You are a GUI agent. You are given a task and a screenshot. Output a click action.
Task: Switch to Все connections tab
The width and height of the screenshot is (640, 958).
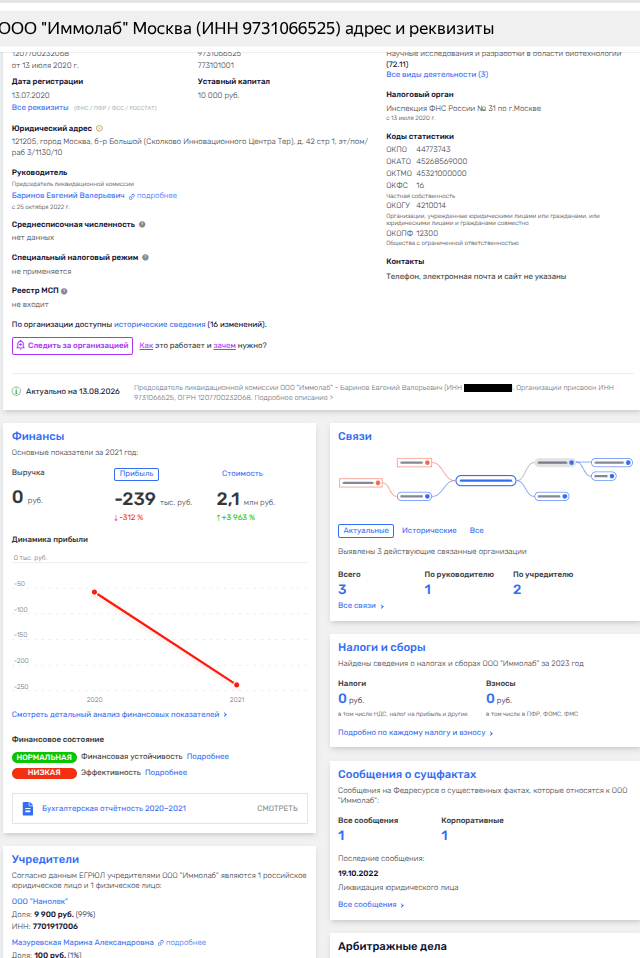point(476,530)
